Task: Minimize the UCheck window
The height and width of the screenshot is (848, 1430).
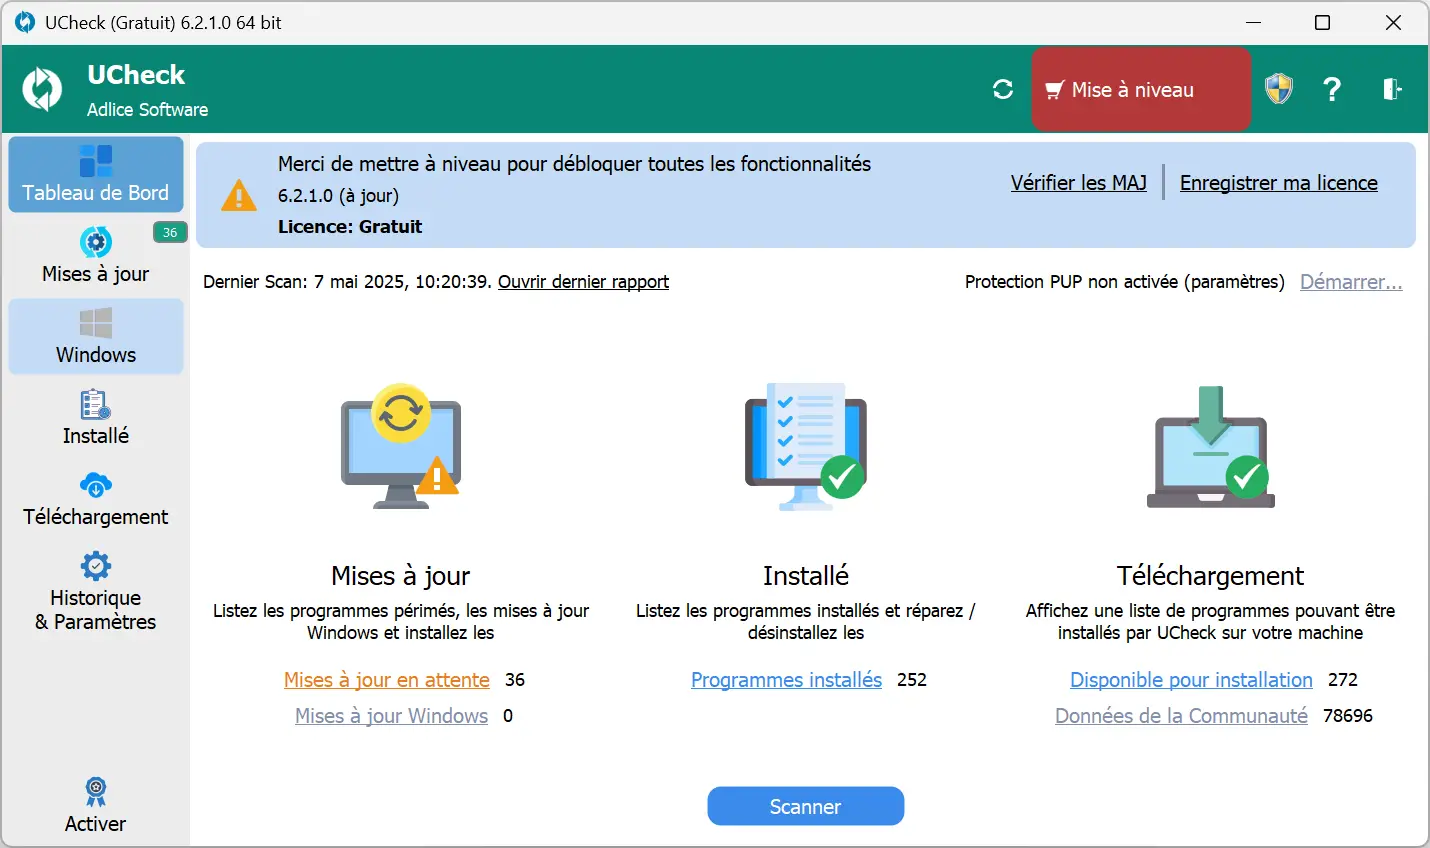Action: pos(1255,22)
